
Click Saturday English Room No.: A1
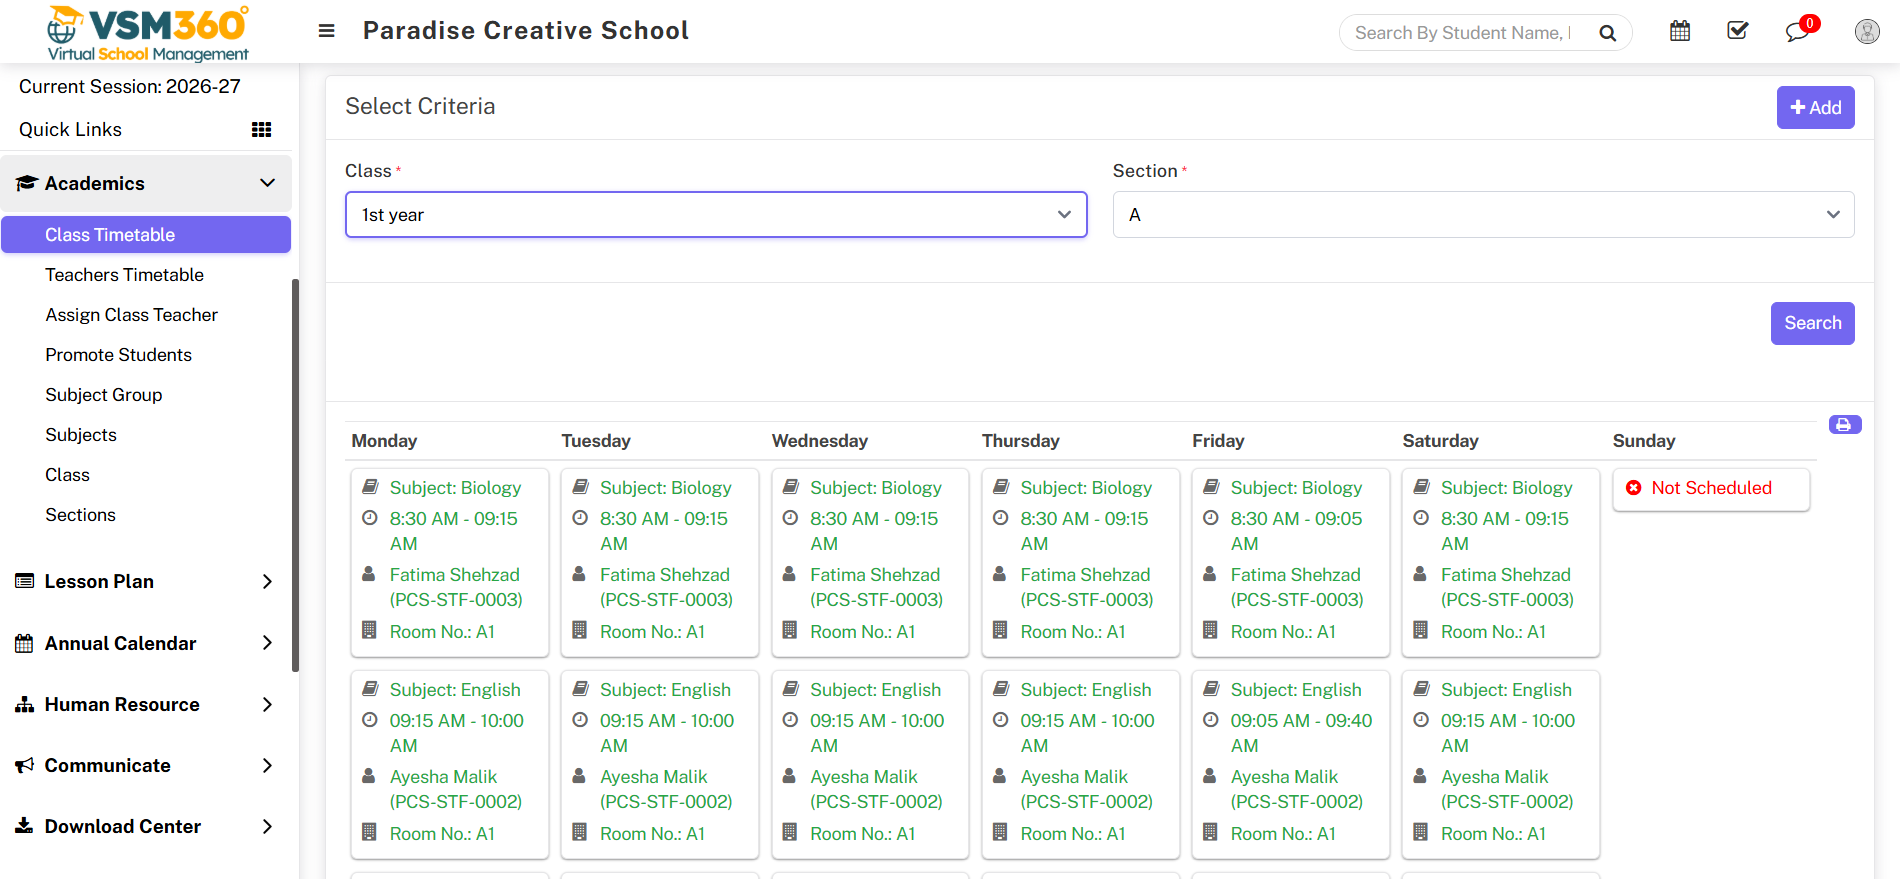(x=1493, y=834)
